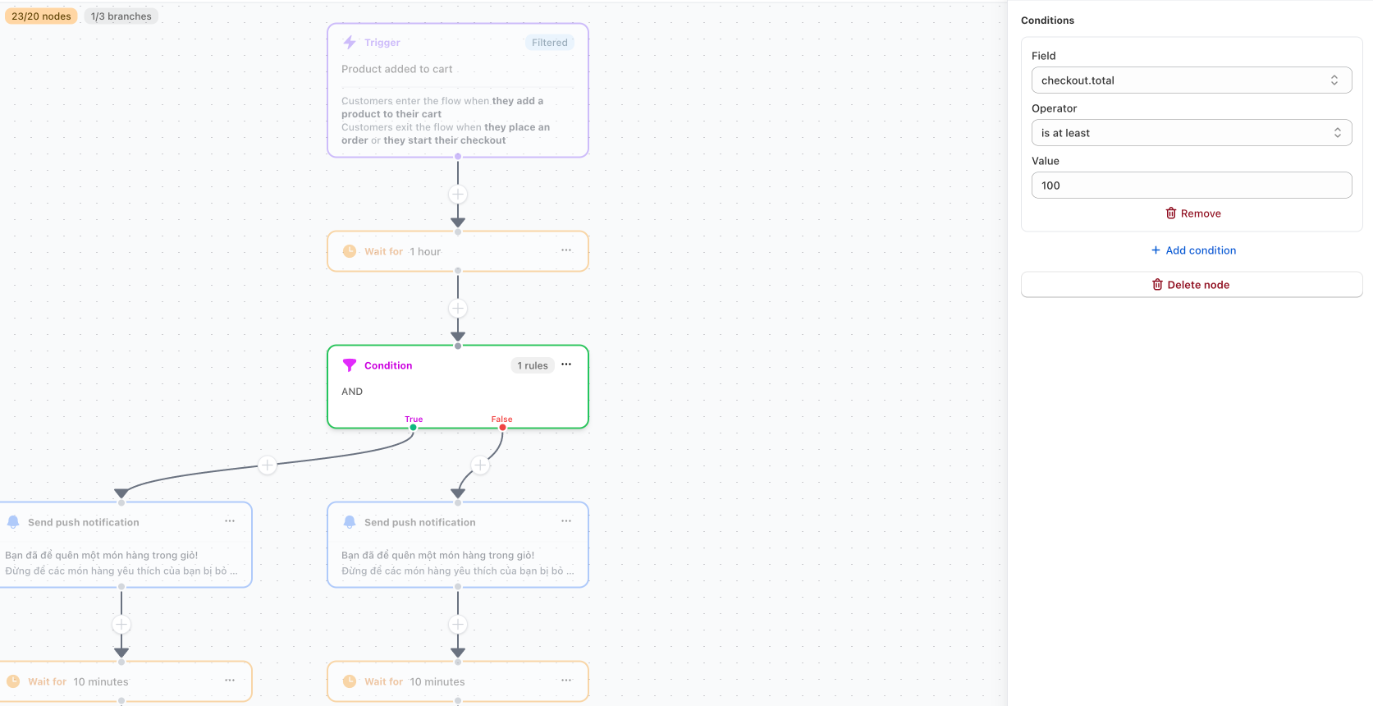This screenshot has width=1373, height=706.
Task: Click the AND text in the Condition node
Action: [x=352, y=391]
